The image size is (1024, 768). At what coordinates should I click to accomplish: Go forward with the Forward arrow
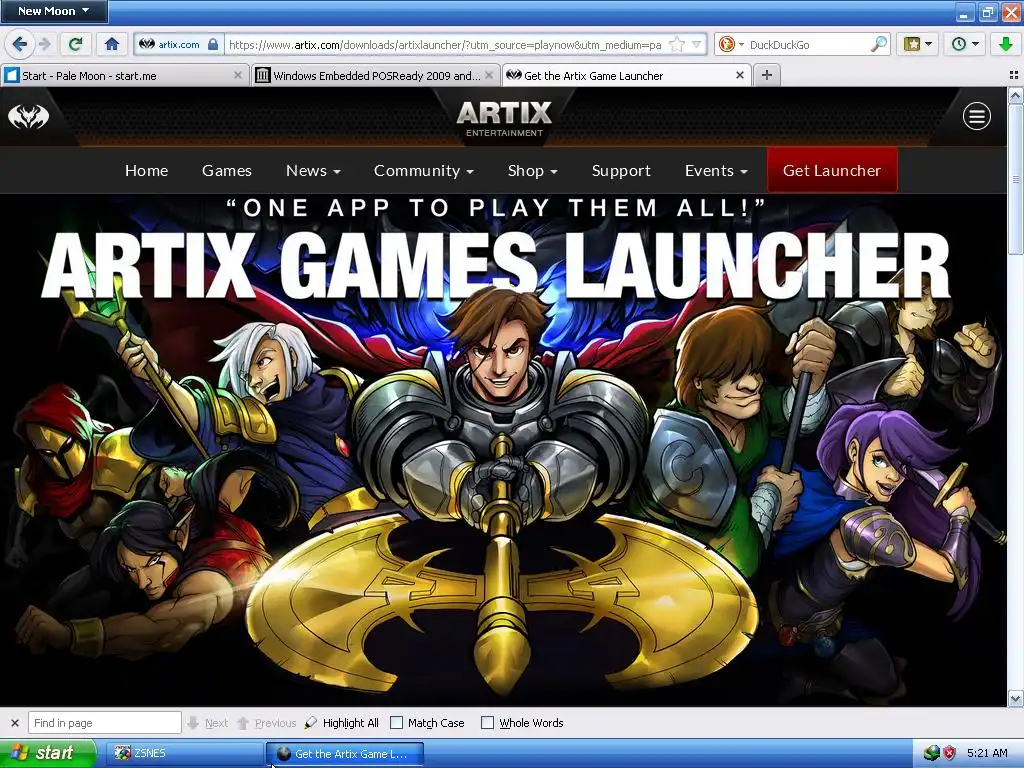(44, 44)
